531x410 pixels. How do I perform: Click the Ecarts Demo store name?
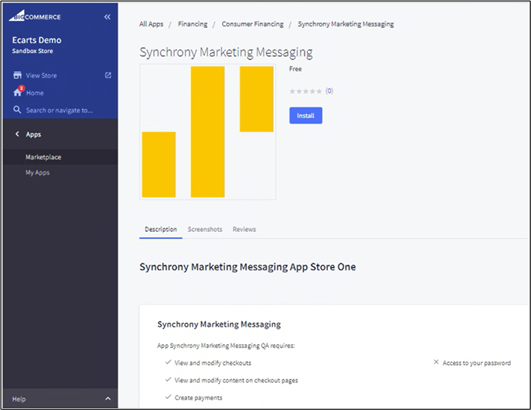coord(37,40)
